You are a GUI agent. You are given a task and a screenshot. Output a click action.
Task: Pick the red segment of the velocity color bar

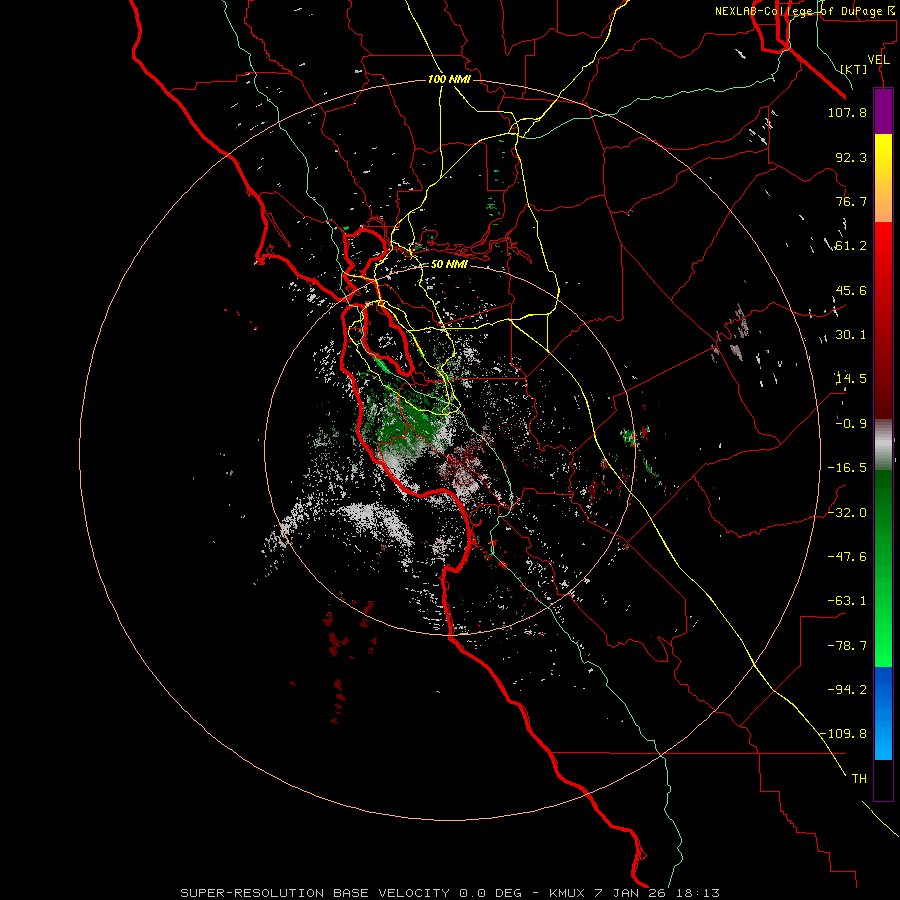pyautogui.click(x=883, y=320)
